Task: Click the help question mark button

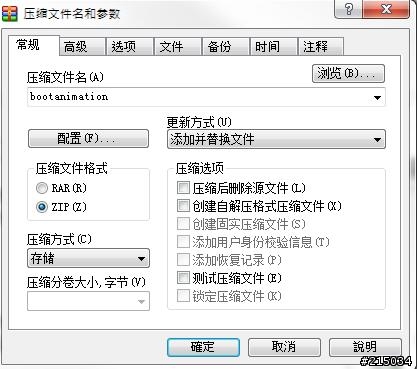Action: coord(348,9)
